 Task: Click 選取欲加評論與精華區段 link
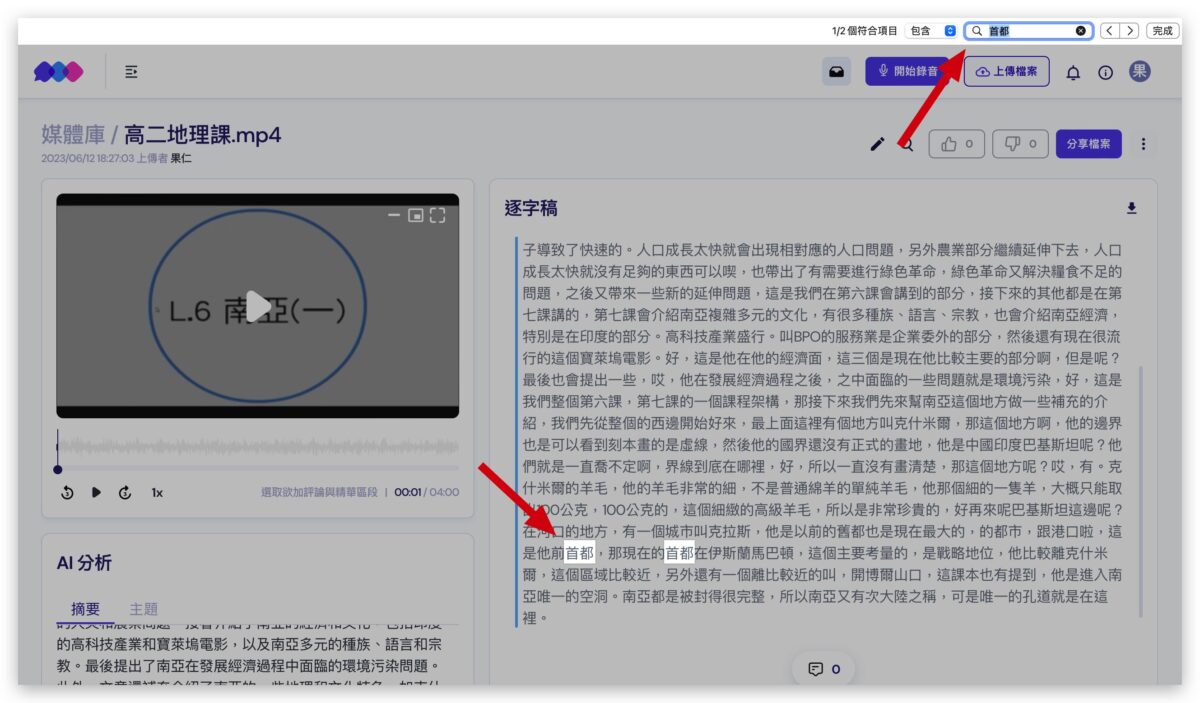click(x=319, y=492)
